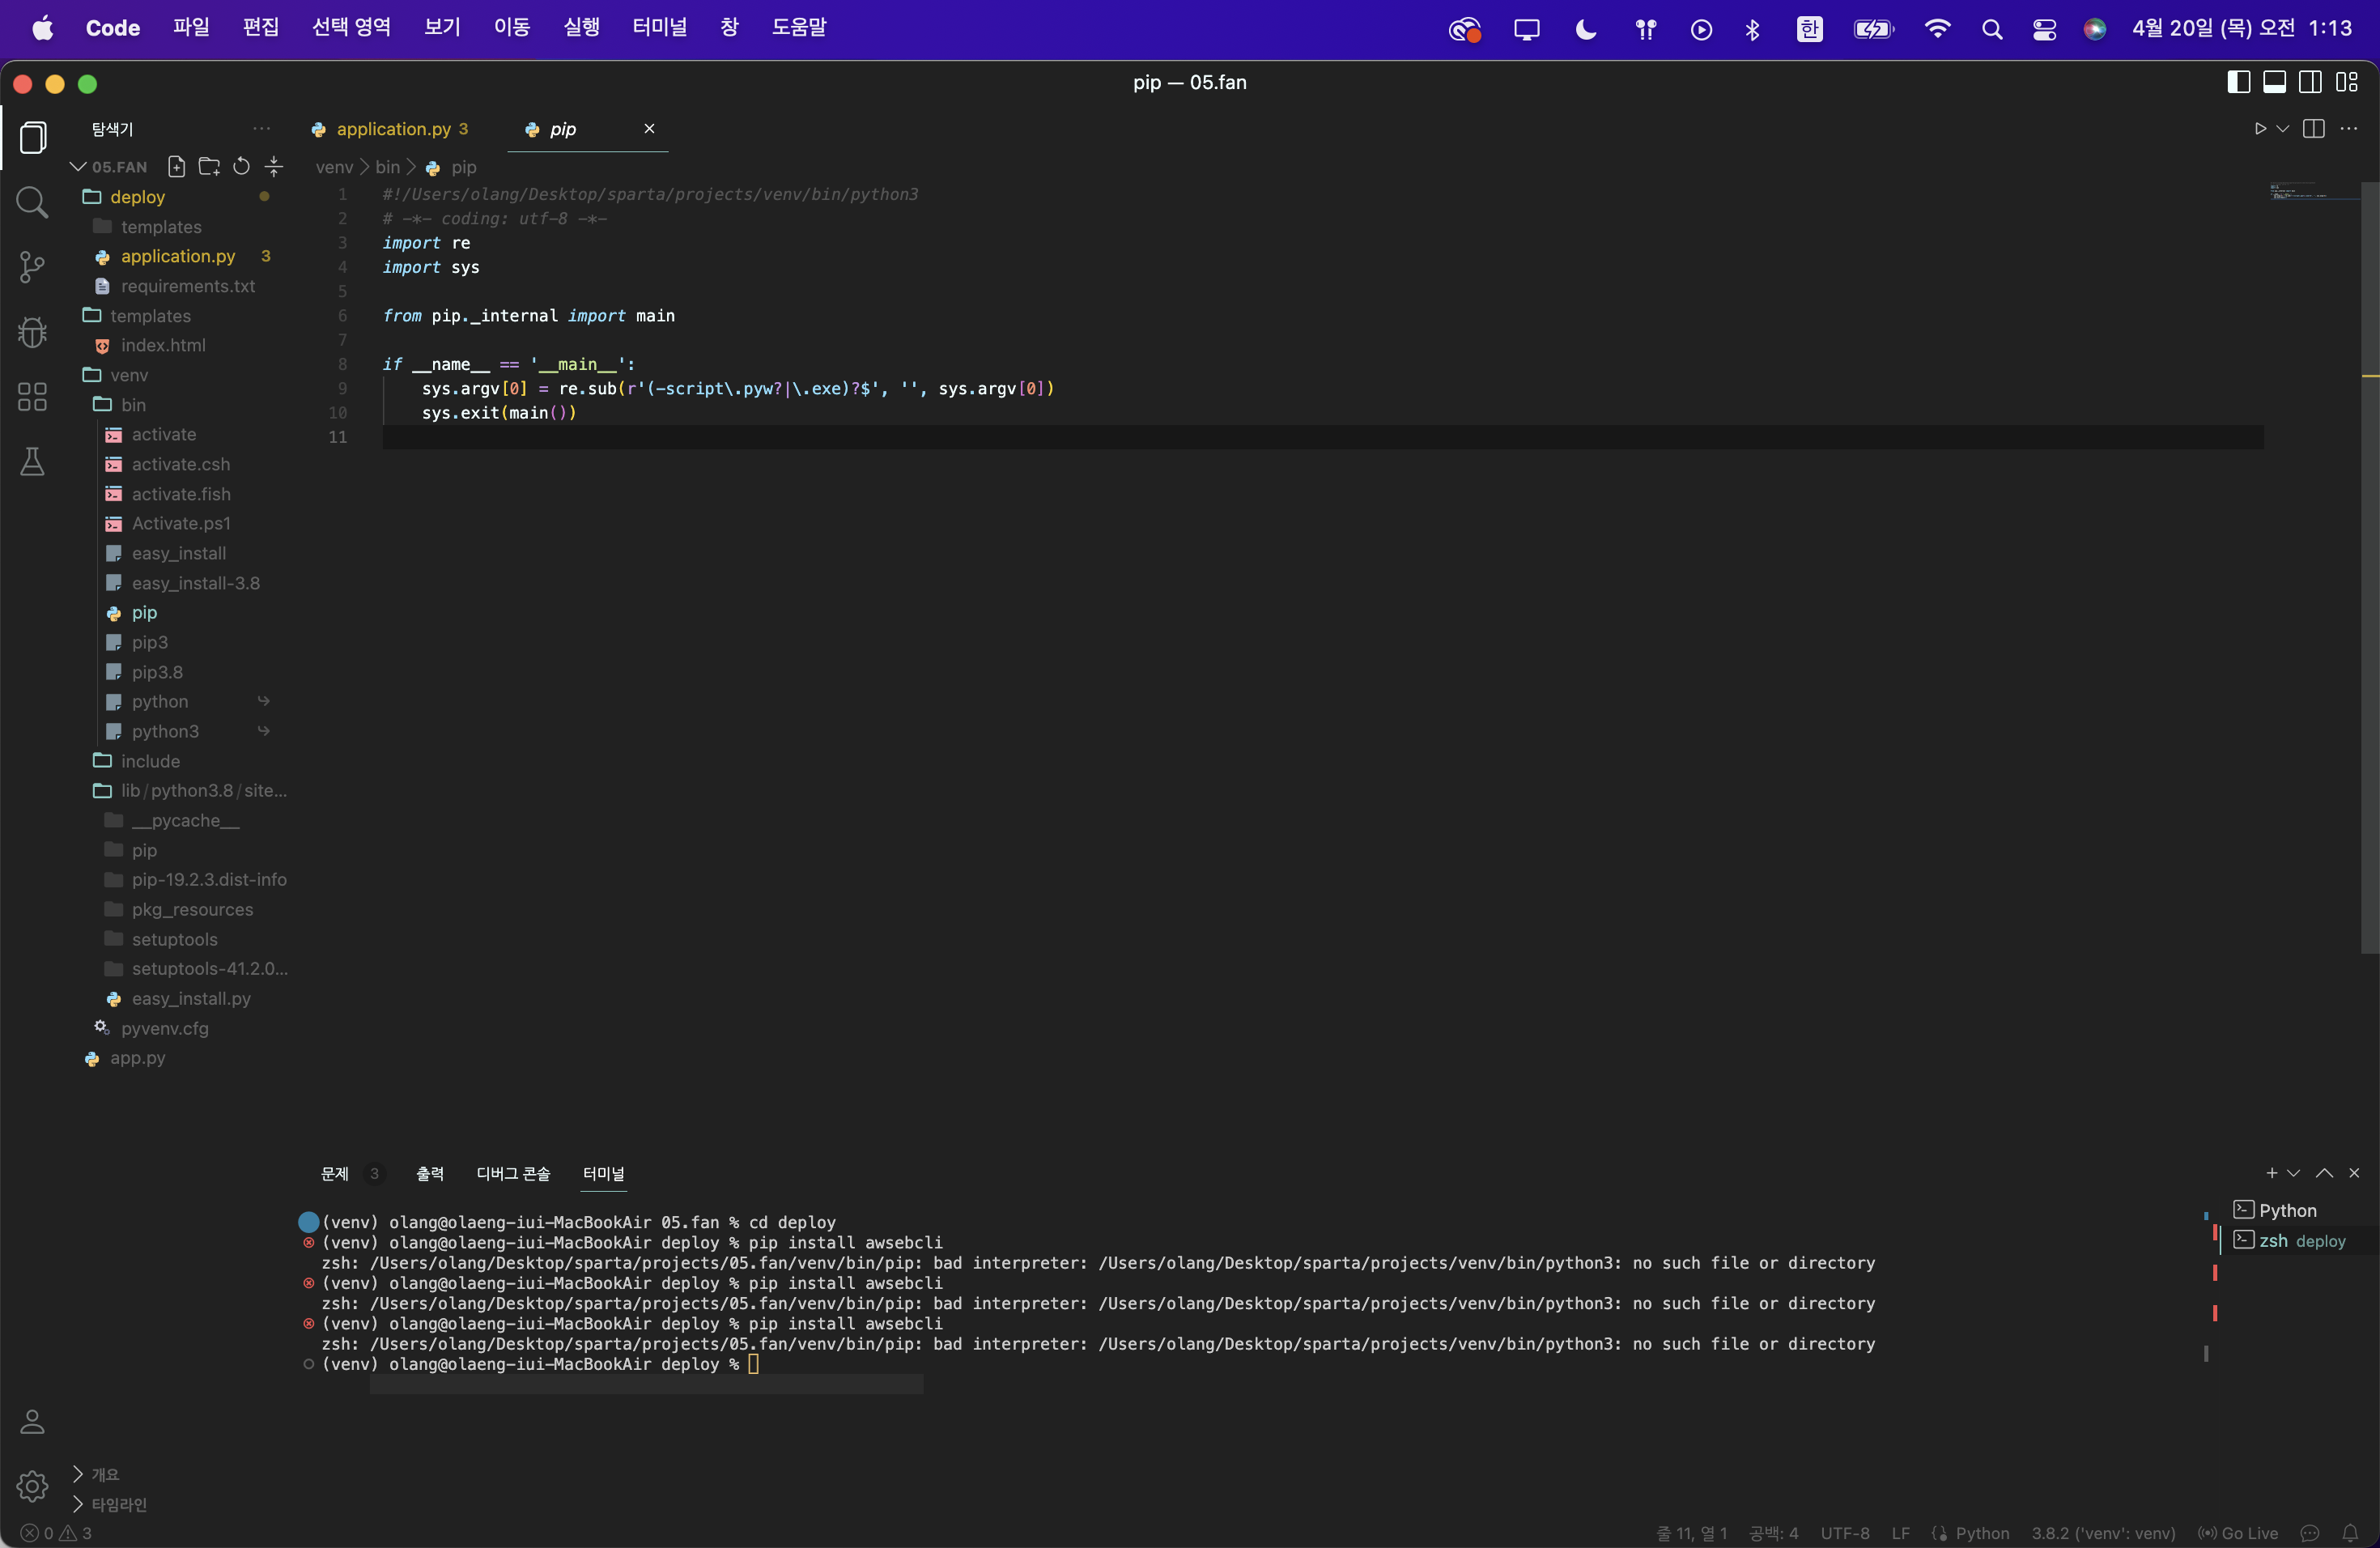
Task: Toggle primary side bar visibility
Action: tap(2239, 82)
